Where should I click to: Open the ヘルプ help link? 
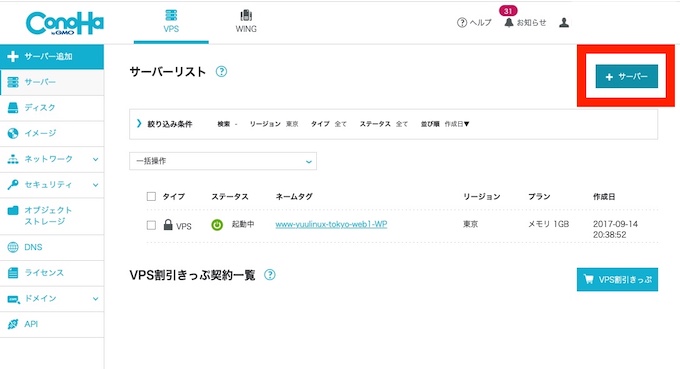481,23
